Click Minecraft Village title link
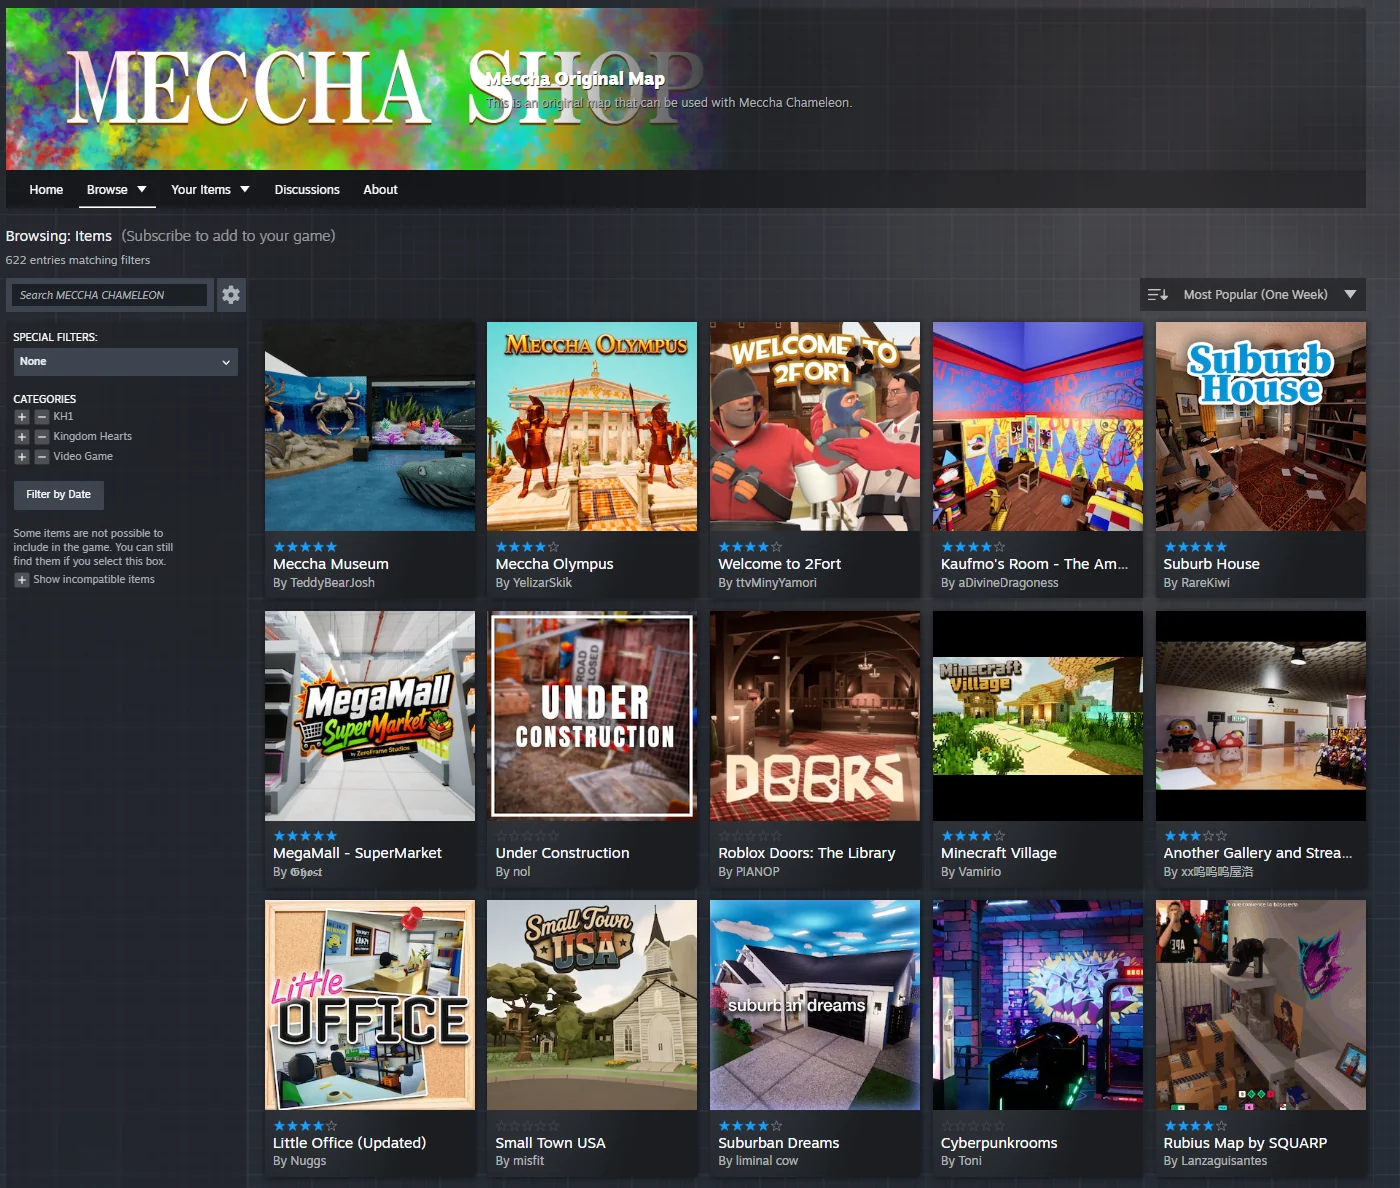This screenshot has width=1400, height=1188. pos(999,853)
